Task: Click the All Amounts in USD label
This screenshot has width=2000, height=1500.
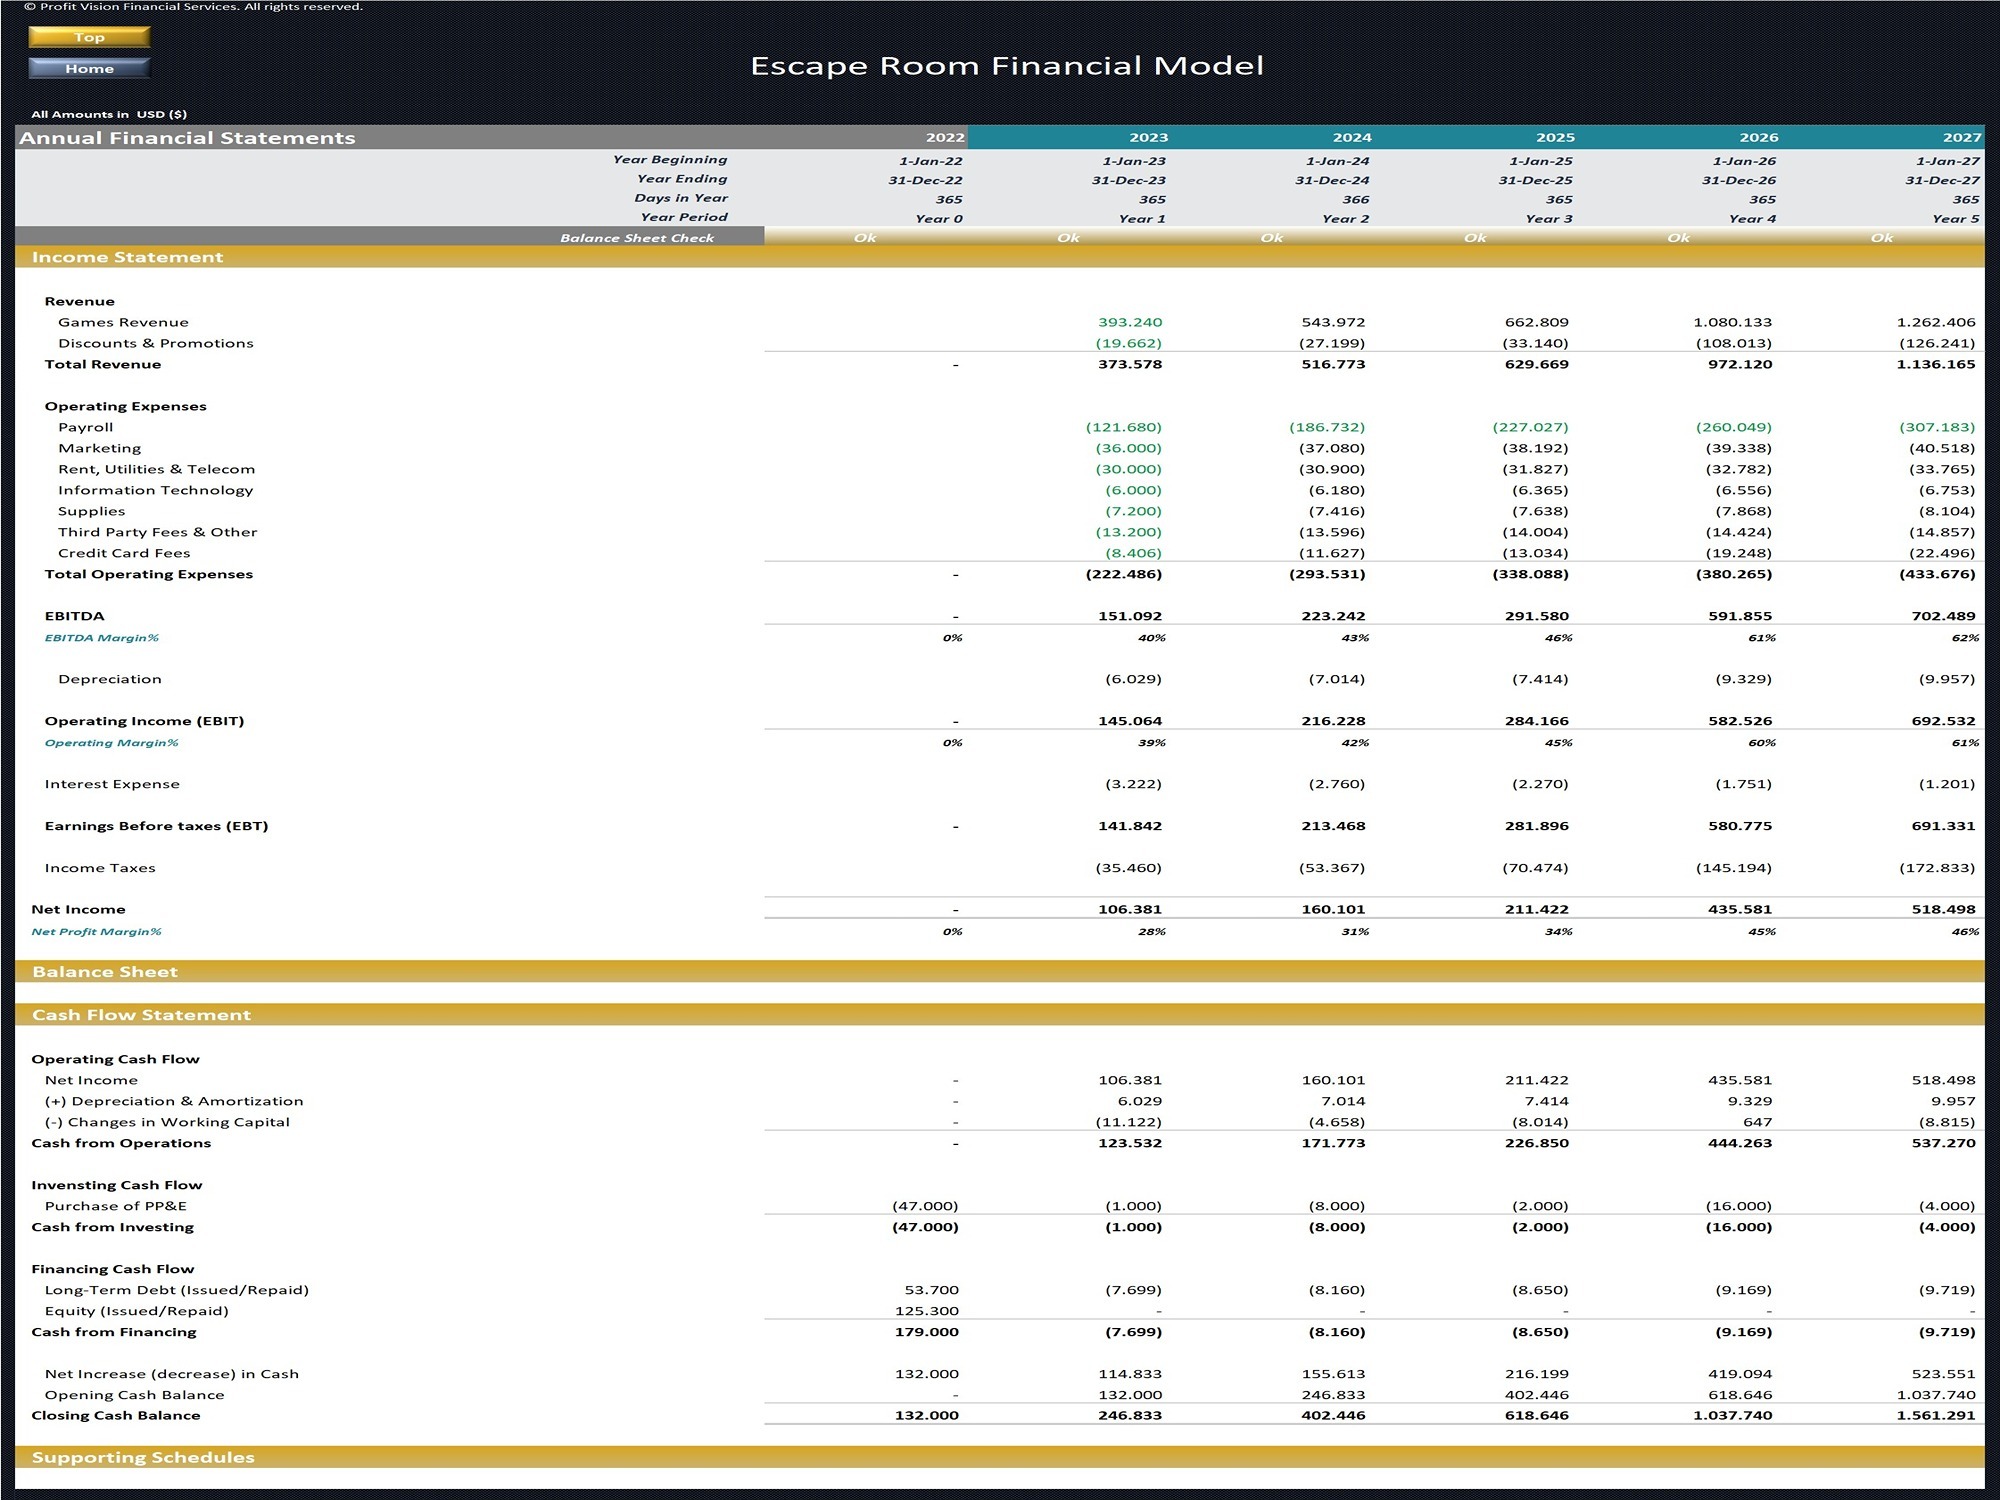Action: click(110, 114)
